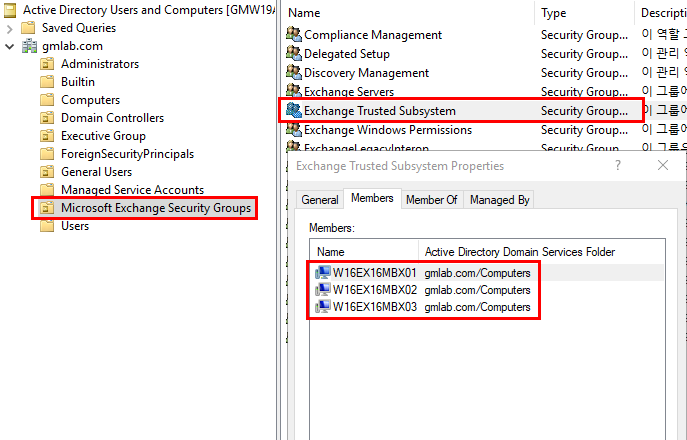Expand the Saved Queries node
The width and height of the screenshot is (687, 440).
click(10, 29)
